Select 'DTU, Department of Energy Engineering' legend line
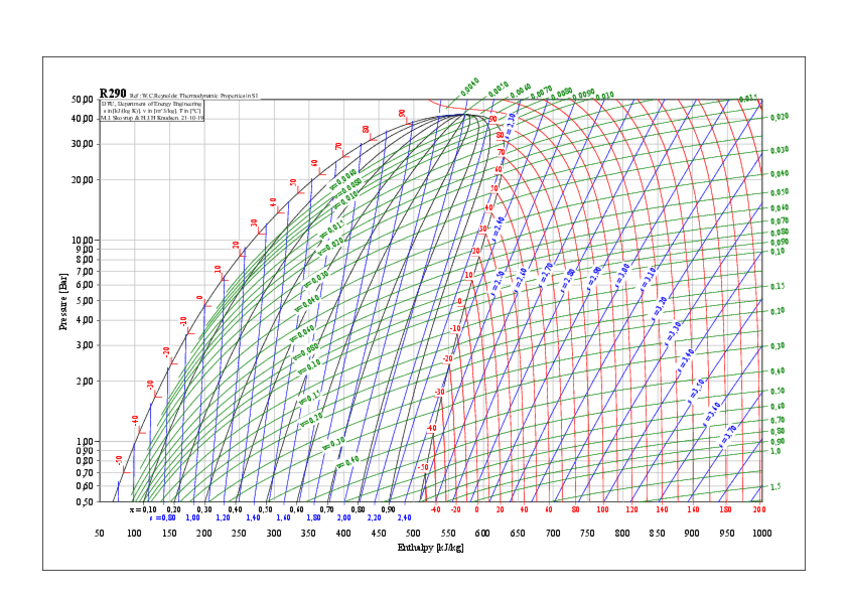The height and width of the screenshot is (599, 848). pyautogui.click(x=151, y=103)
